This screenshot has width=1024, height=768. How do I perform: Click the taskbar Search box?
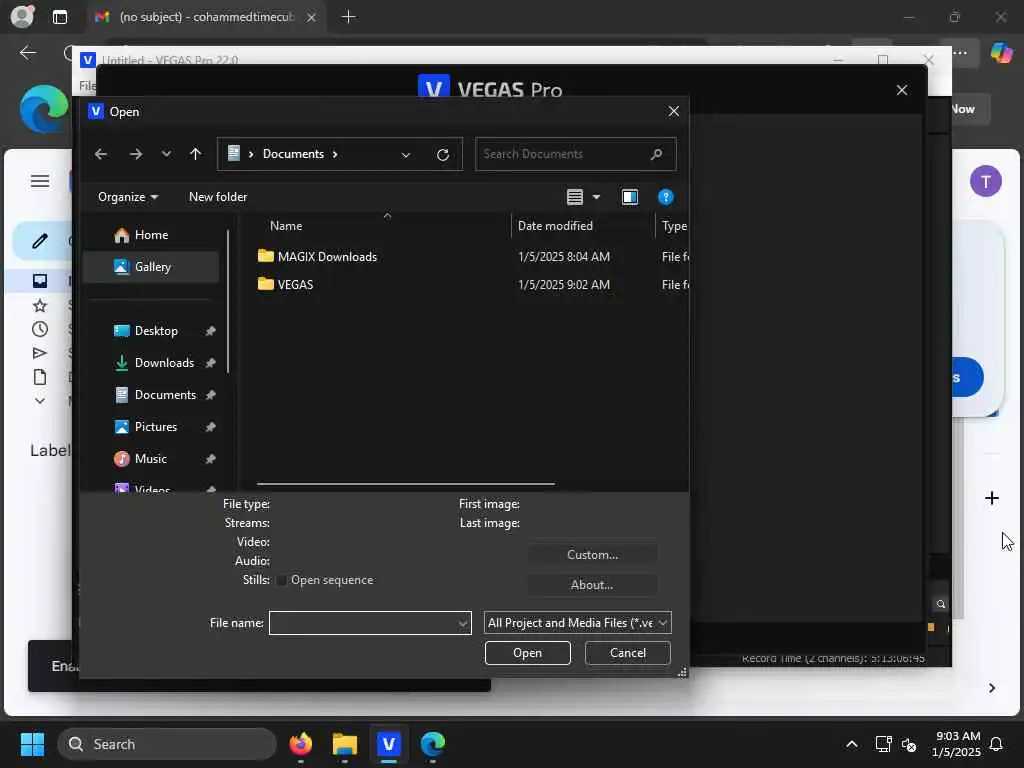[167, 744]
